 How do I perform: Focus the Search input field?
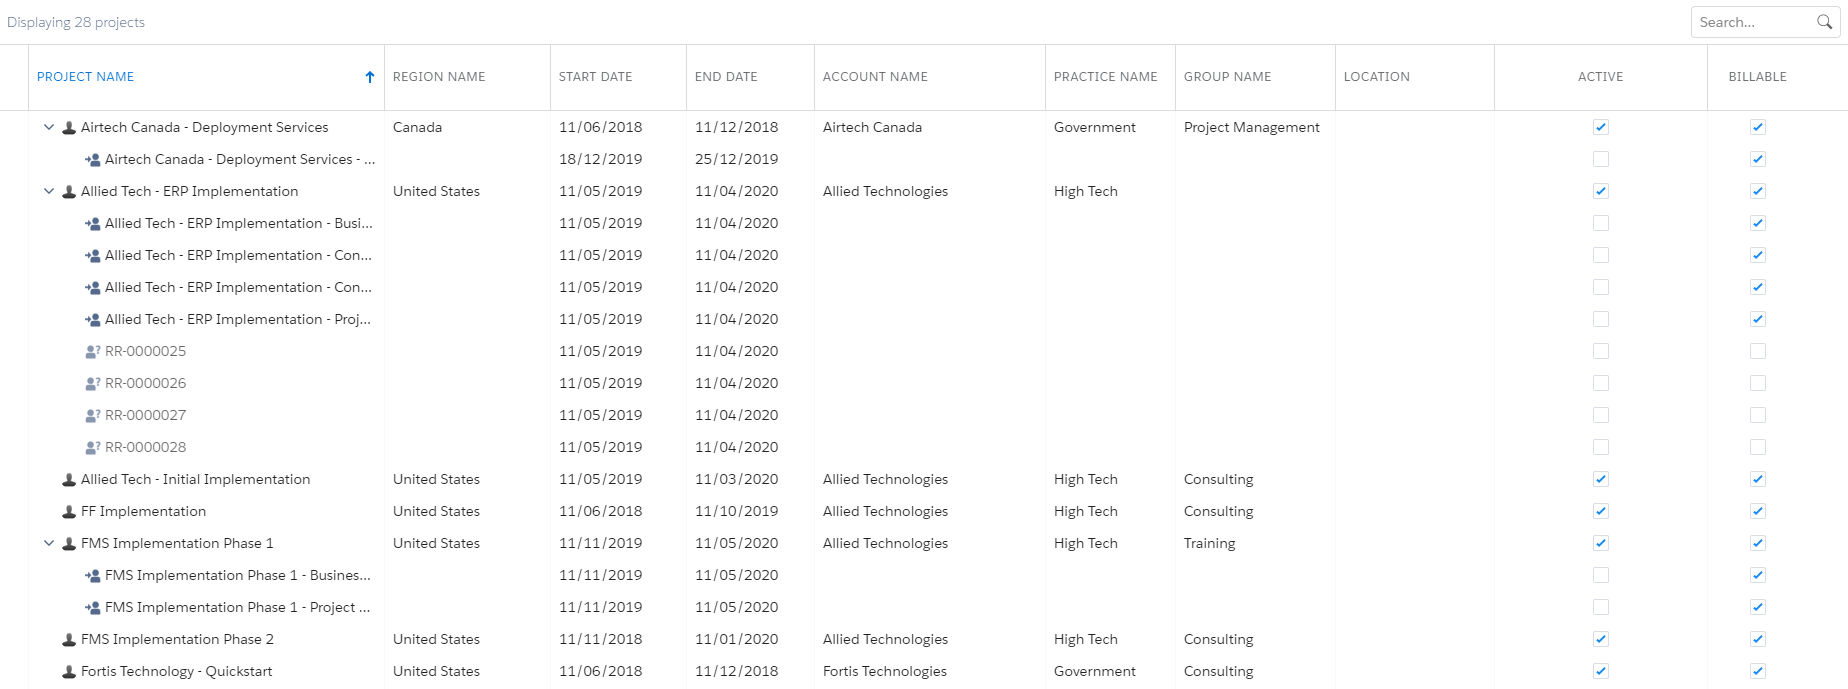1754,22
